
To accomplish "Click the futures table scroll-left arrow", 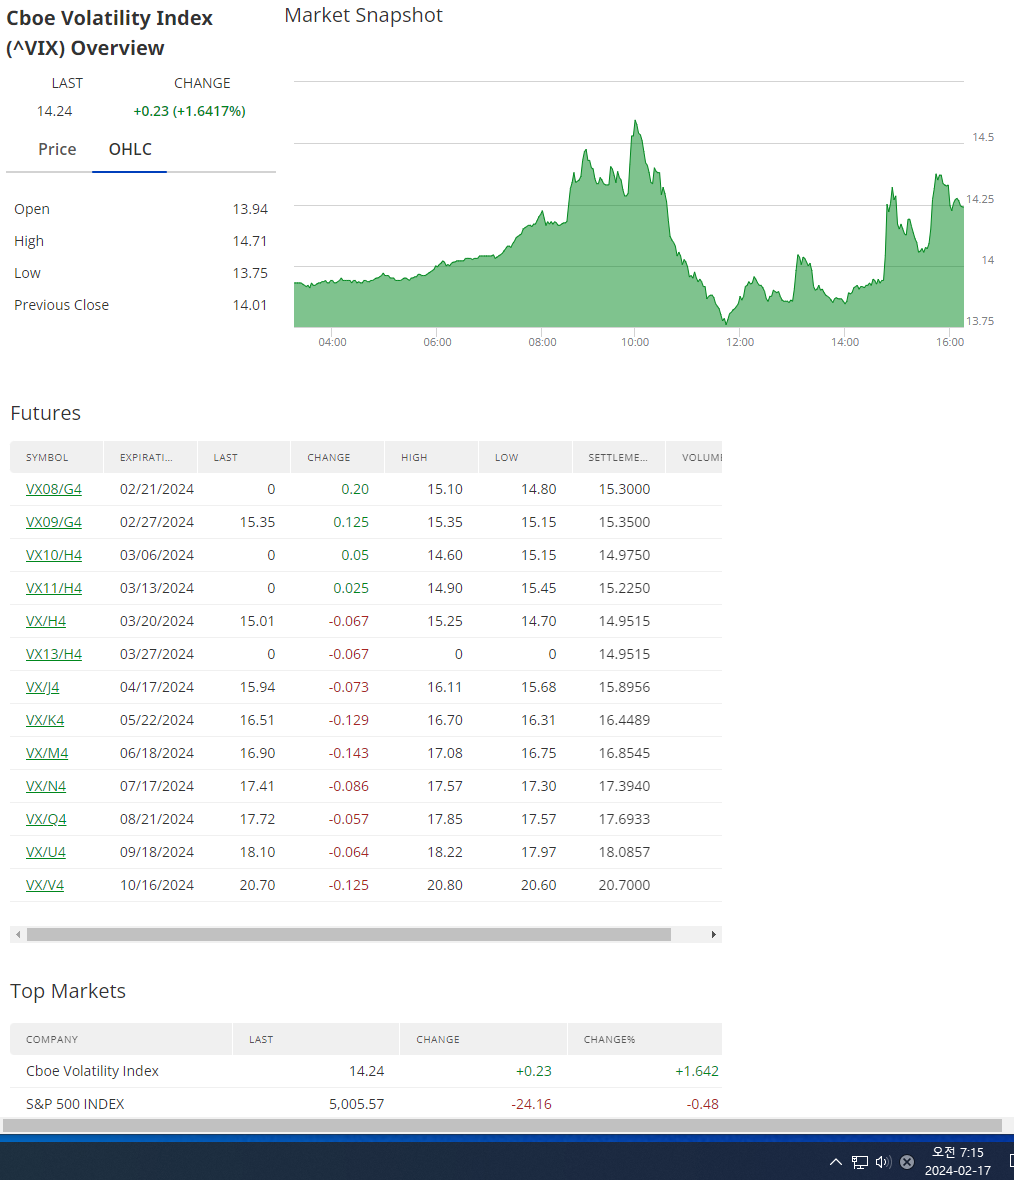I will coord(18,935).
